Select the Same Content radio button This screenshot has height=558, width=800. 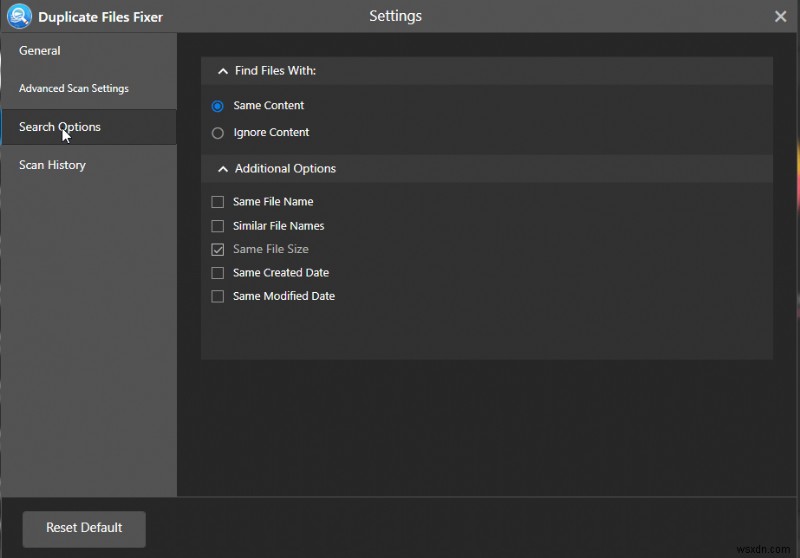(218, 106)
